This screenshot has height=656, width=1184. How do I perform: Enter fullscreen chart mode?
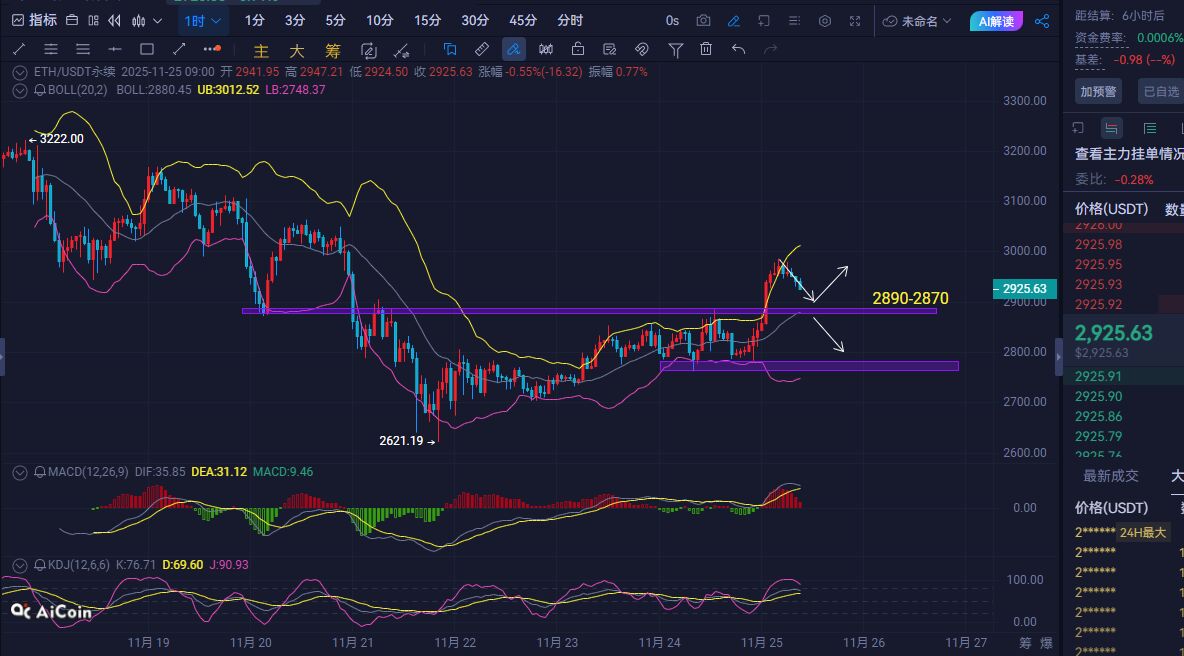[855, 21]
